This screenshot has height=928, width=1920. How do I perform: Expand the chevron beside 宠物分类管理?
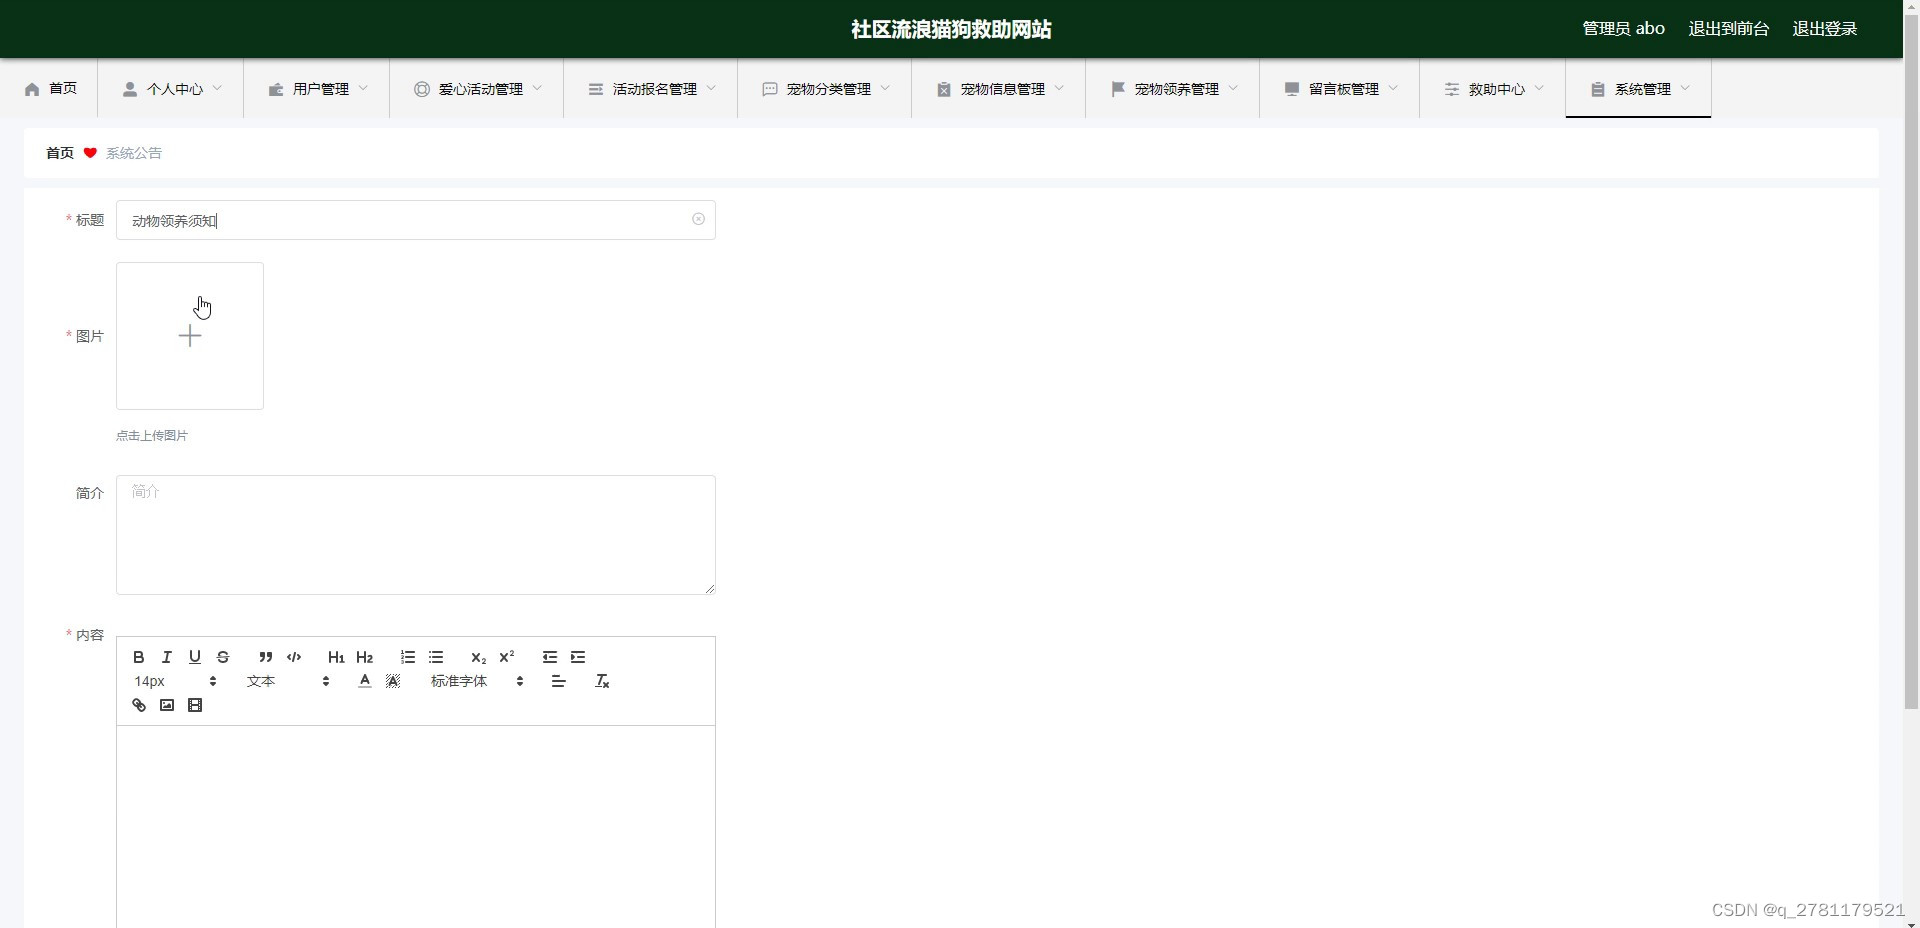click(x=885, y=88)
